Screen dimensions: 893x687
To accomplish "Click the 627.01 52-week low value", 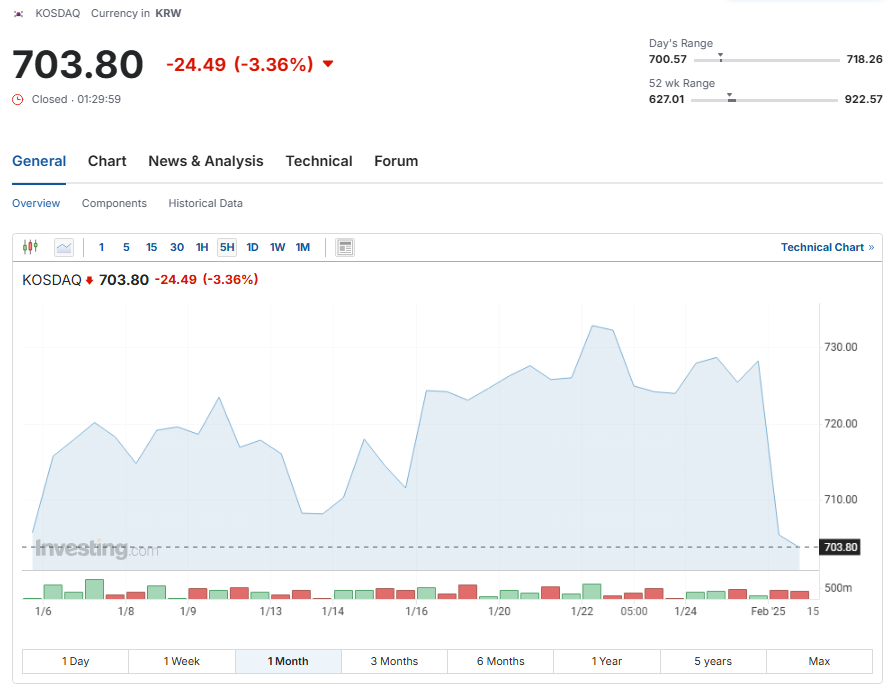I will (666, 99).
